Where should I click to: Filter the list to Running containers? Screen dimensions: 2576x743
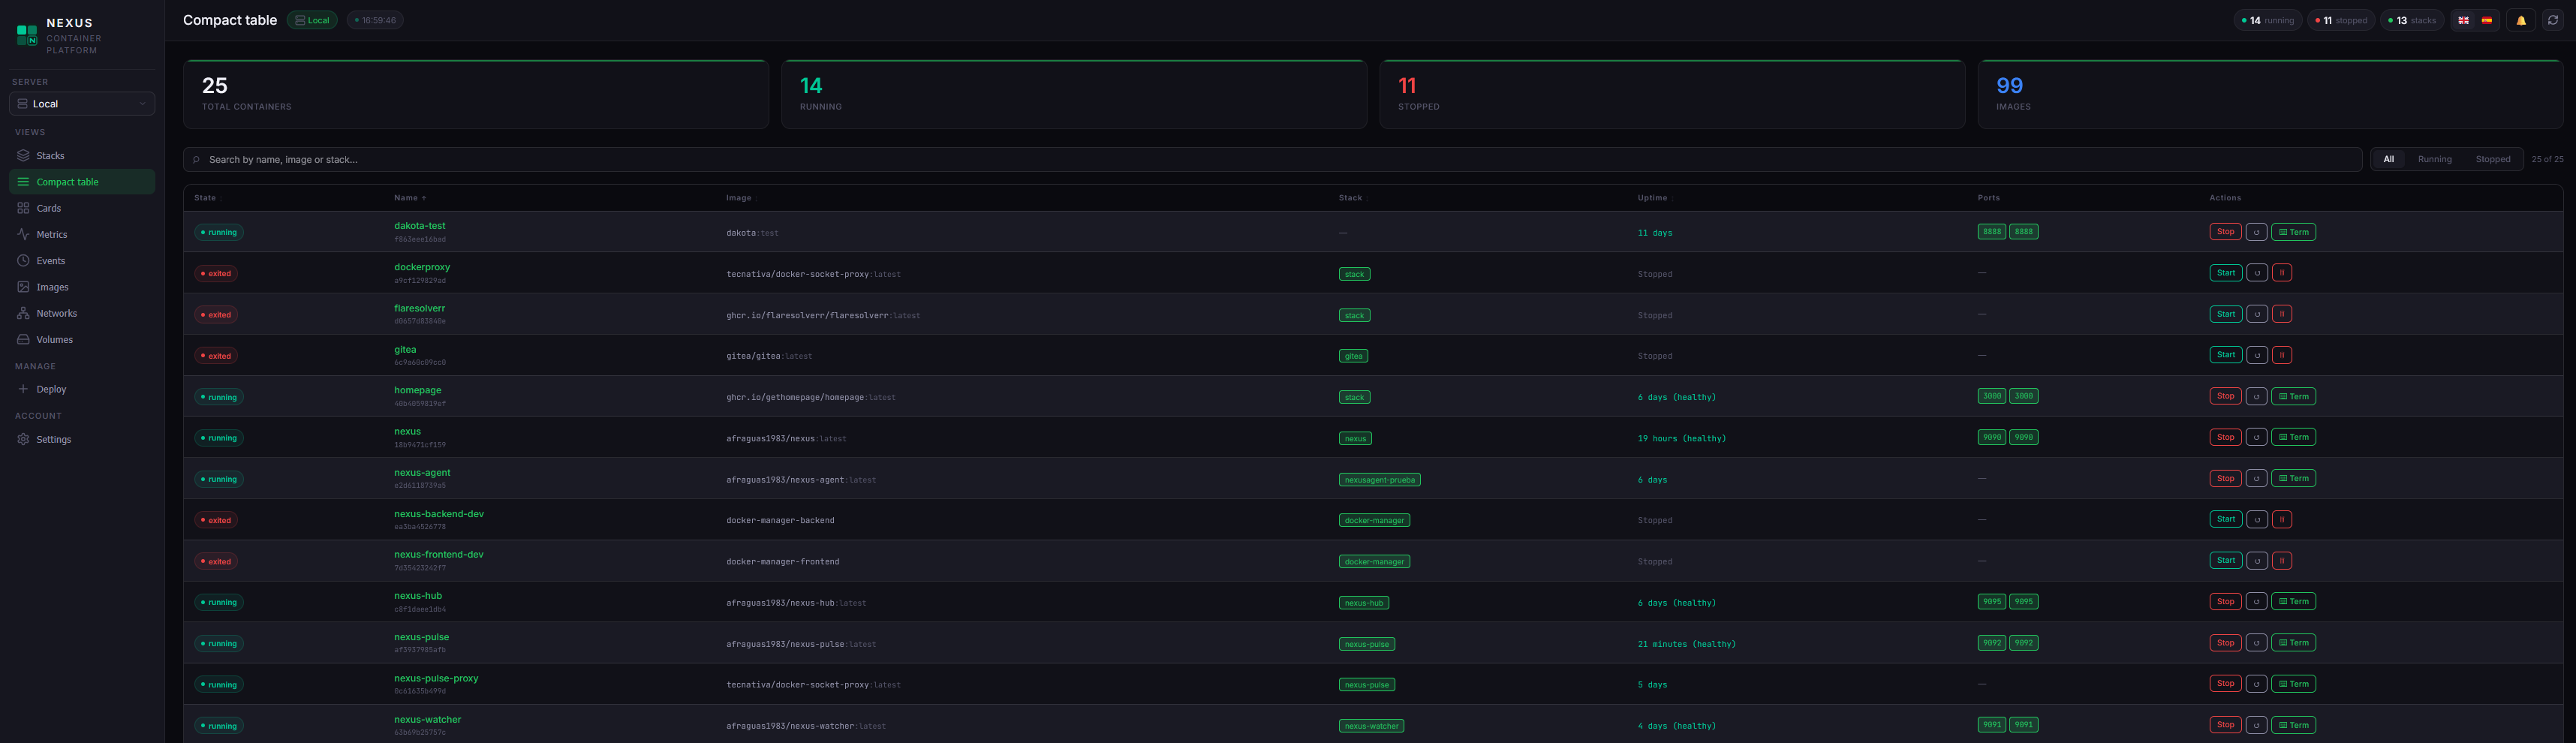click(x=2434, y=159)
